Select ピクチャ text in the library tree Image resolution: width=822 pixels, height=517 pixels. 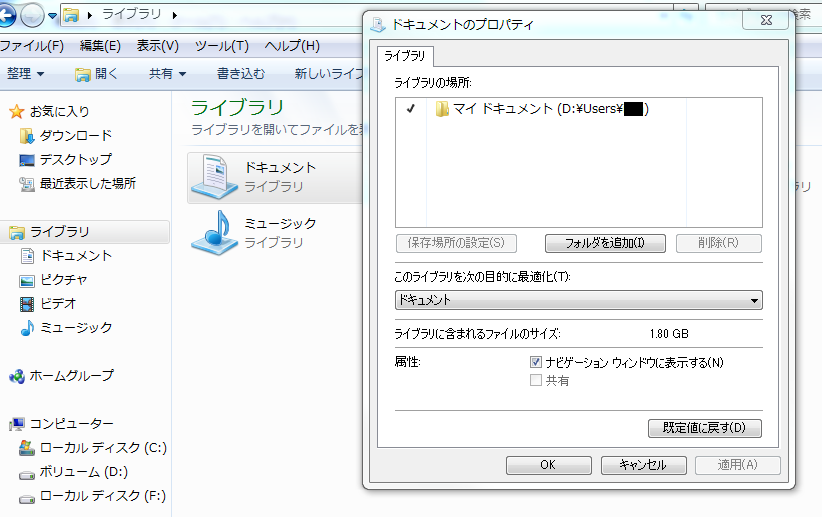point(64,281)
